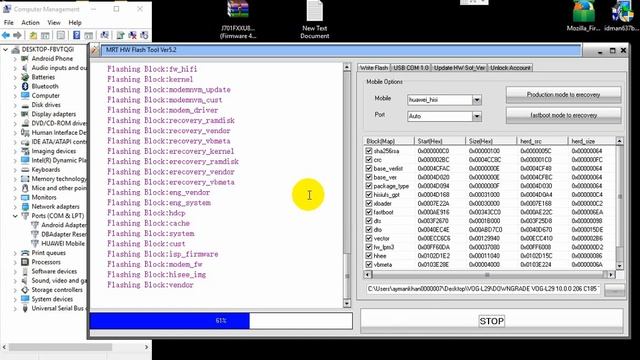Image resolution: width=640 pixels, height=360 pixels.
Task: Click the update driver green arrow icon
Action: (x=120, y=36)
